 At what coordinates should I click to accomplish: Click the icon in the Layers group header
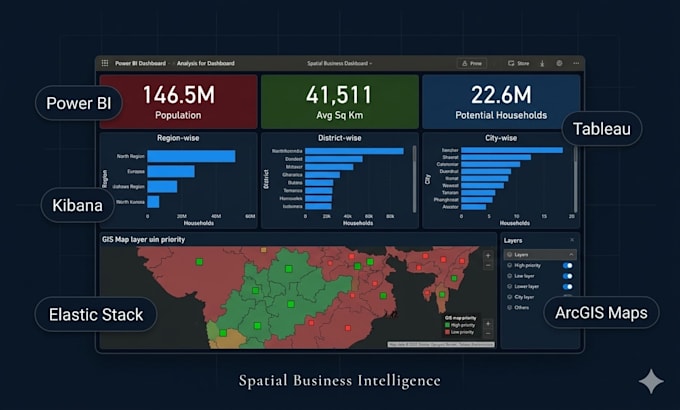pyautogui.click(x=510, y=255)
